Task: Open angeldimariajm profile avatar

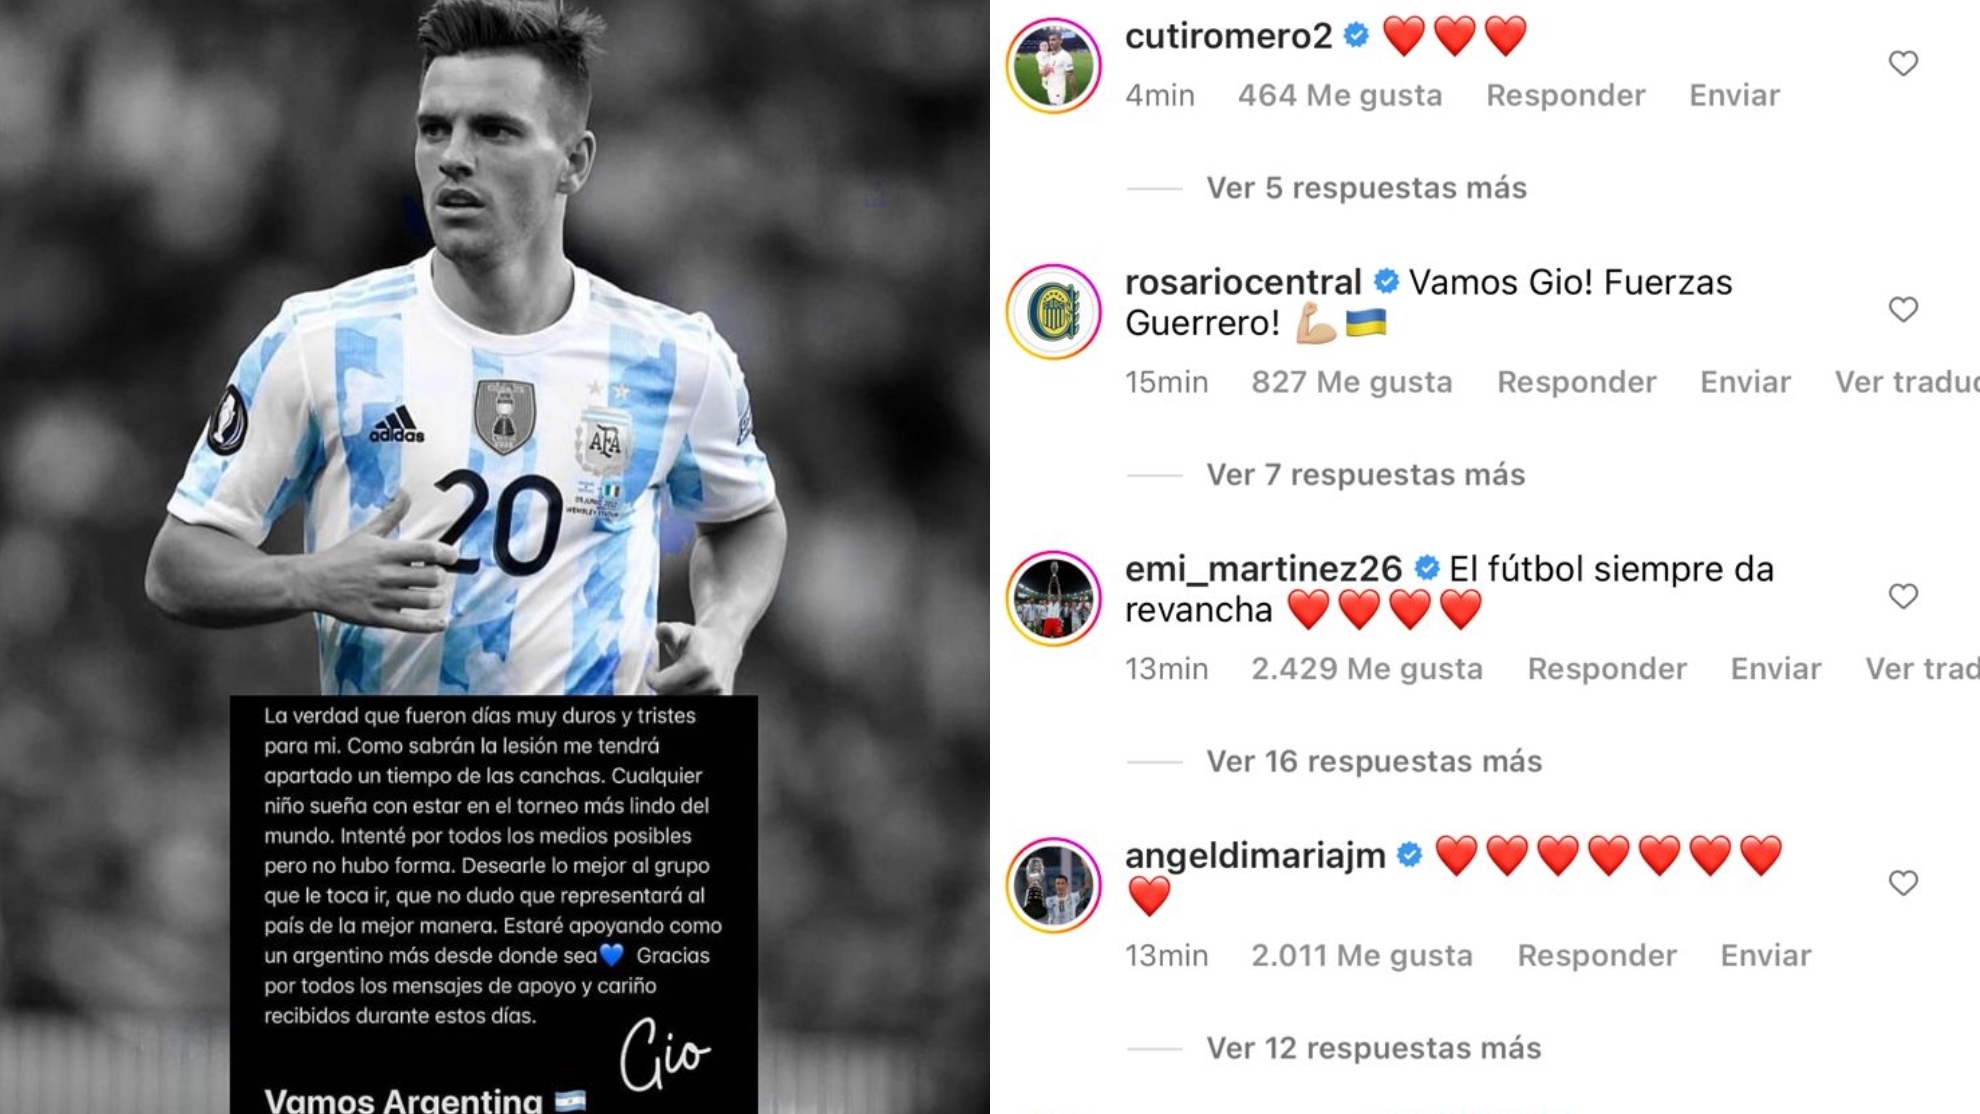Action: coord(1053,885)
